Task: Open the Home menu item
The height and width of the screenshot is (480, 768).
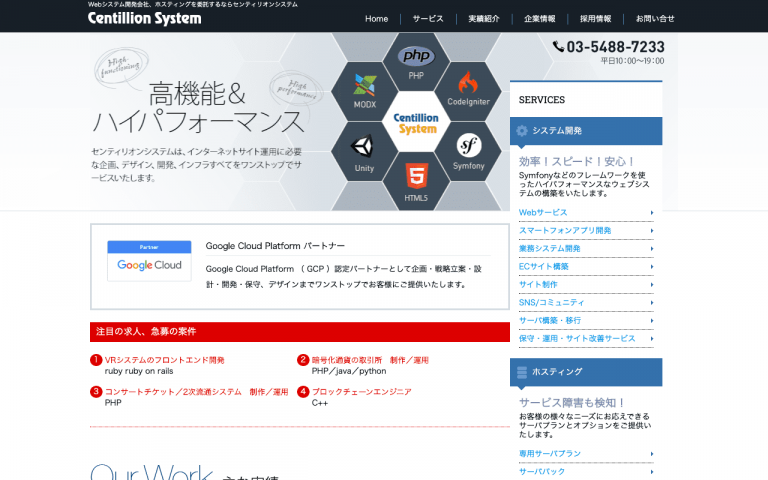Action: pyautogui.click(x=376, y=19)
